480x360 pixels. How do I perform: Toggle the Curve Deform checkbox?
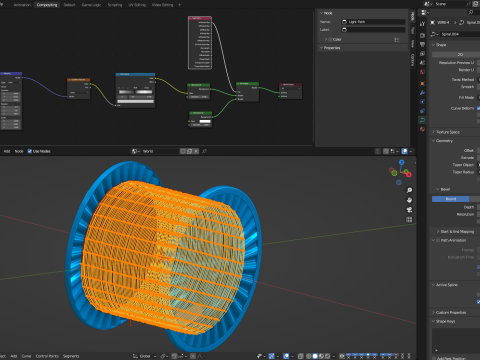(x=478, y=108)
